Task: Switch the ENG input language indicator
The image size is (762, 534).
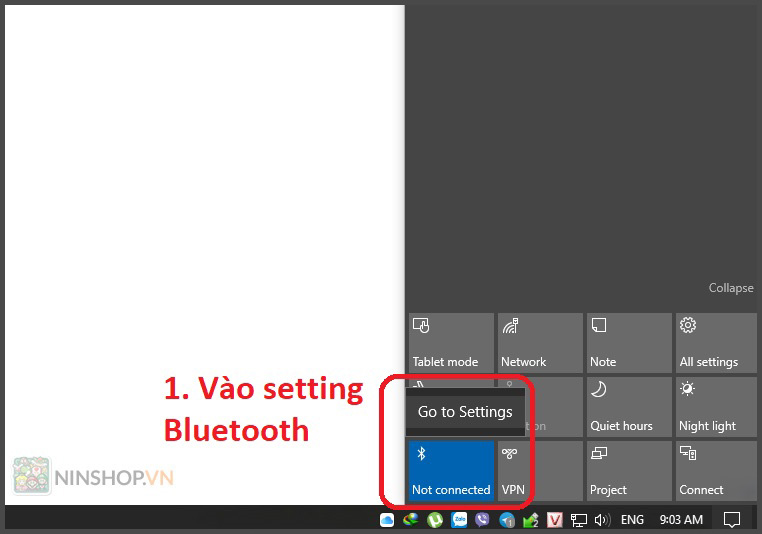Action: [x=632, y=520]
